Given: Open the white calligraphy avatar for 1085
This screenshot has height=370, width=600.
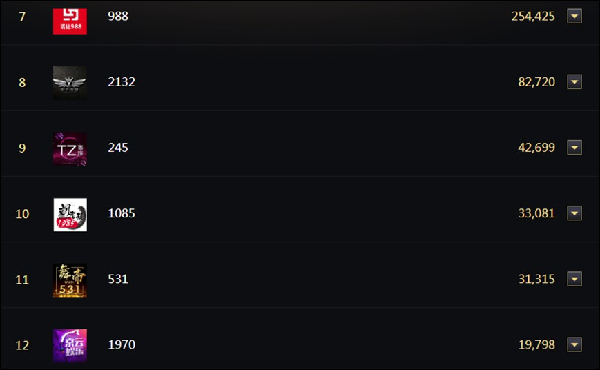Looking at the screenshot, I should [70, 214].
